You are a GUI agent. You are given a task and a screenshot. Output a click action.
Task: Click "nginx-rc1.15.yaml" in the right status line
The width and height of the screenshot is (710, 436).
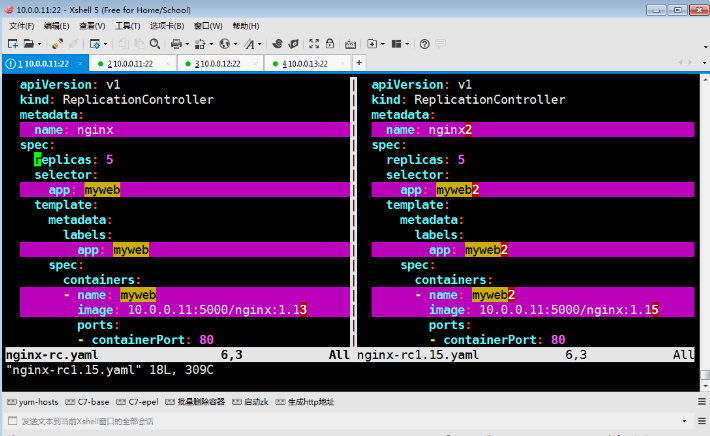click(x=417, y=355)
